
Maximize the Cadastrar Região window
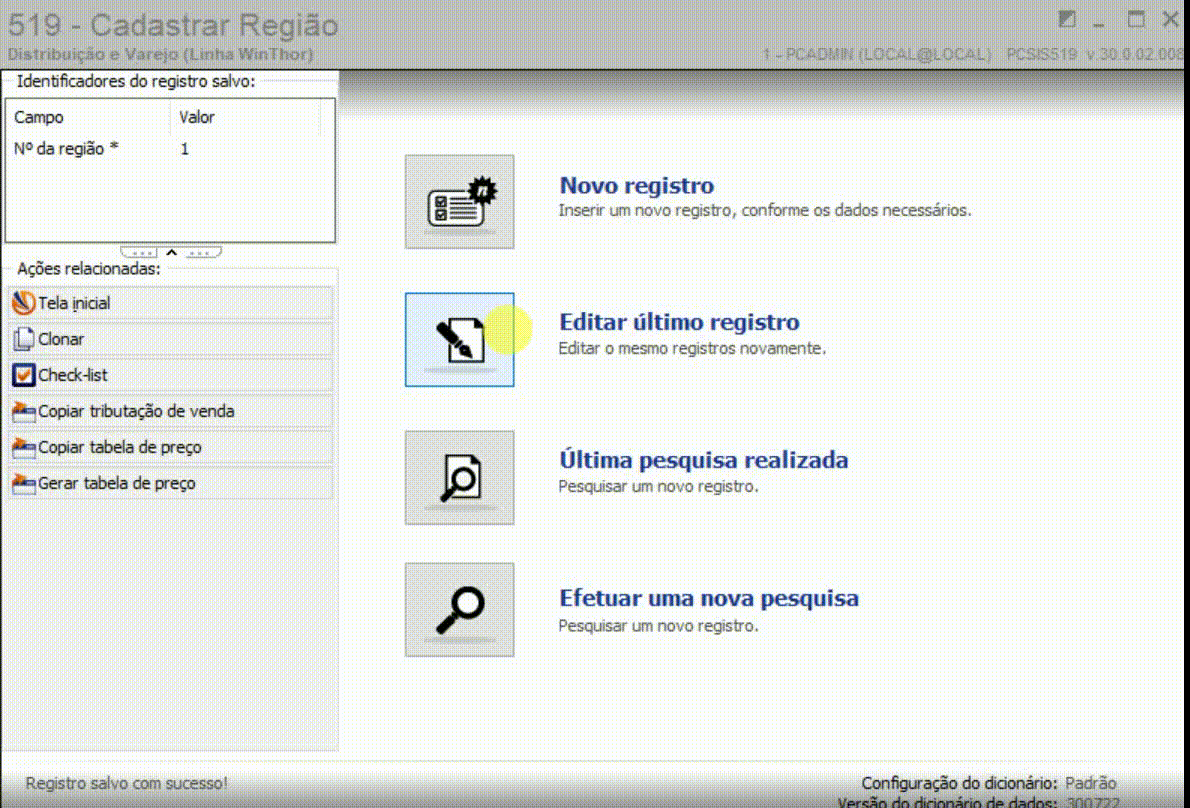pos(1136,19)
